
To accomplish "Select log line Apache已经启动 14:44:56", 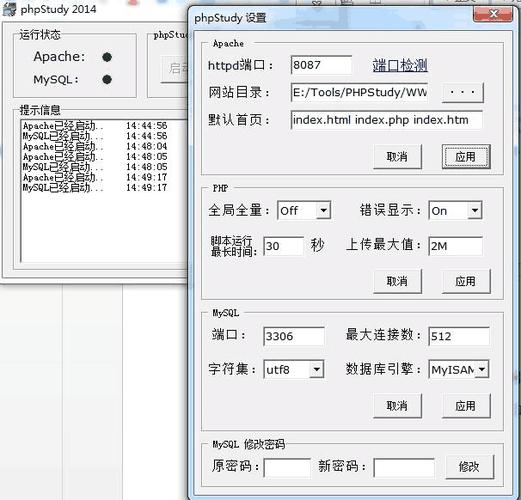I will tap(95, 126).
